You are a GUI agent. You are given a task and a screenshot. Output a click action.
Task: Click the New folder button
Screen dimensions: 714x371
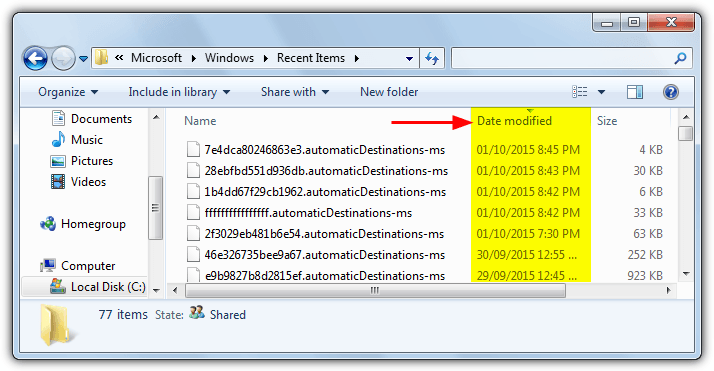389,92
